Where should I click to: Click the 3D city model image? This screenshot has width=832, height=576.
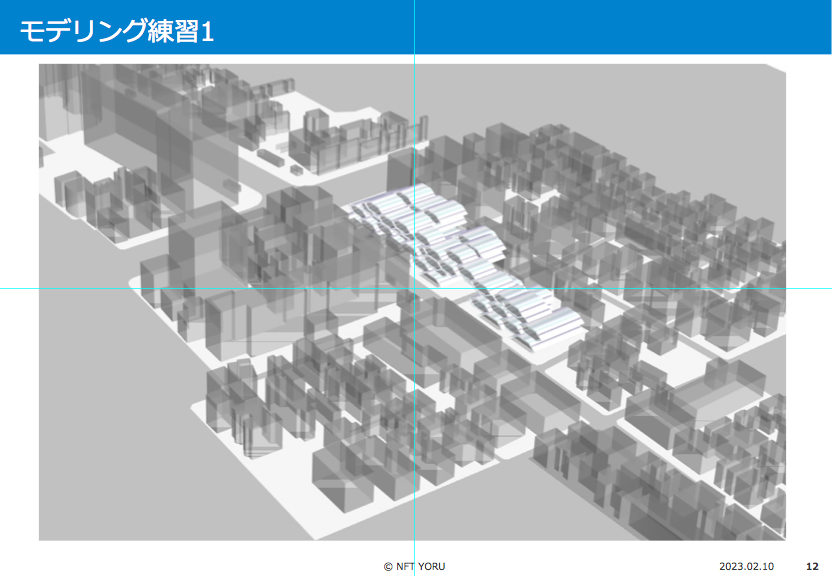coord(412,302)
